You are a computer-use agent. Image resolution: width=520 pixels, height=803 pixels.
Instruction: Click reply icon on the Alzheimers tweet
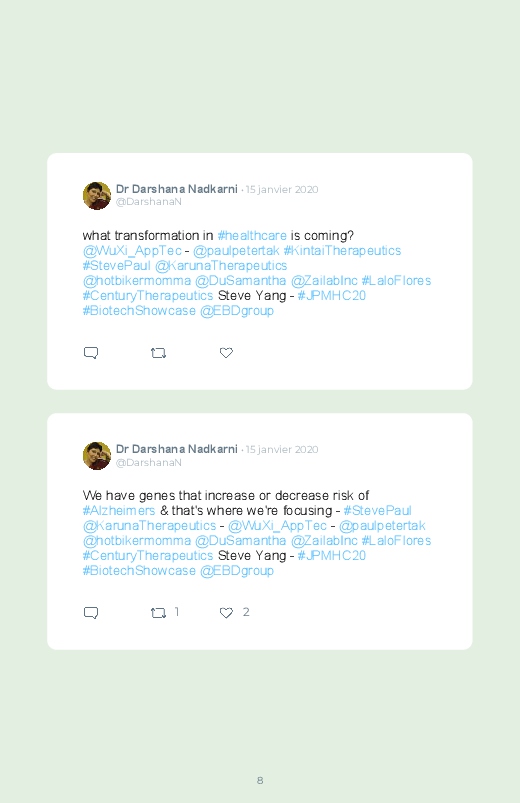click(x=91, y=612)
